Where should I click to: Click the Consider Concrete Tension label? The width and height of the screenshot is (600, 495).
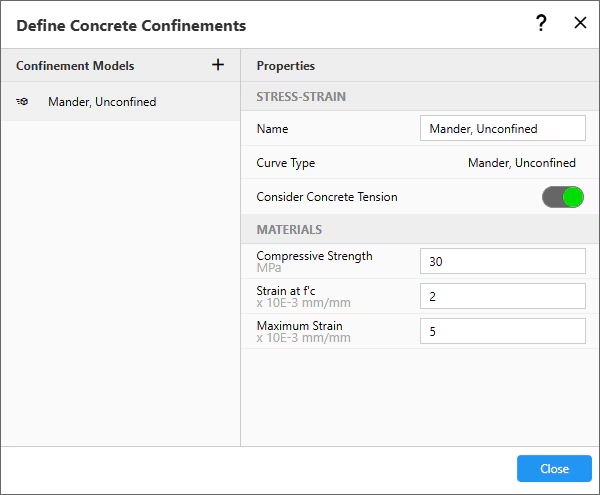326,197
